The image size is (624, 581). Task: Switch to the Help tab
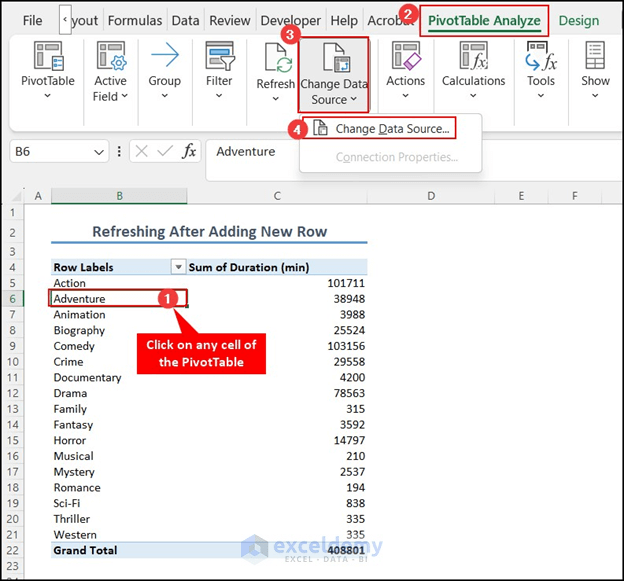(x=344, y=21)
